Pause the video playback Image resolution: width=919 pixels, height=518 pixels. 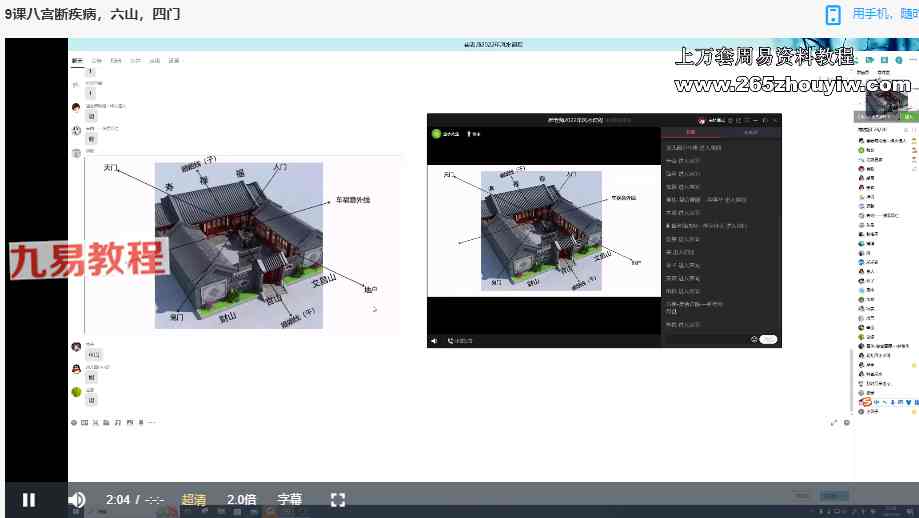coord(29,500)
